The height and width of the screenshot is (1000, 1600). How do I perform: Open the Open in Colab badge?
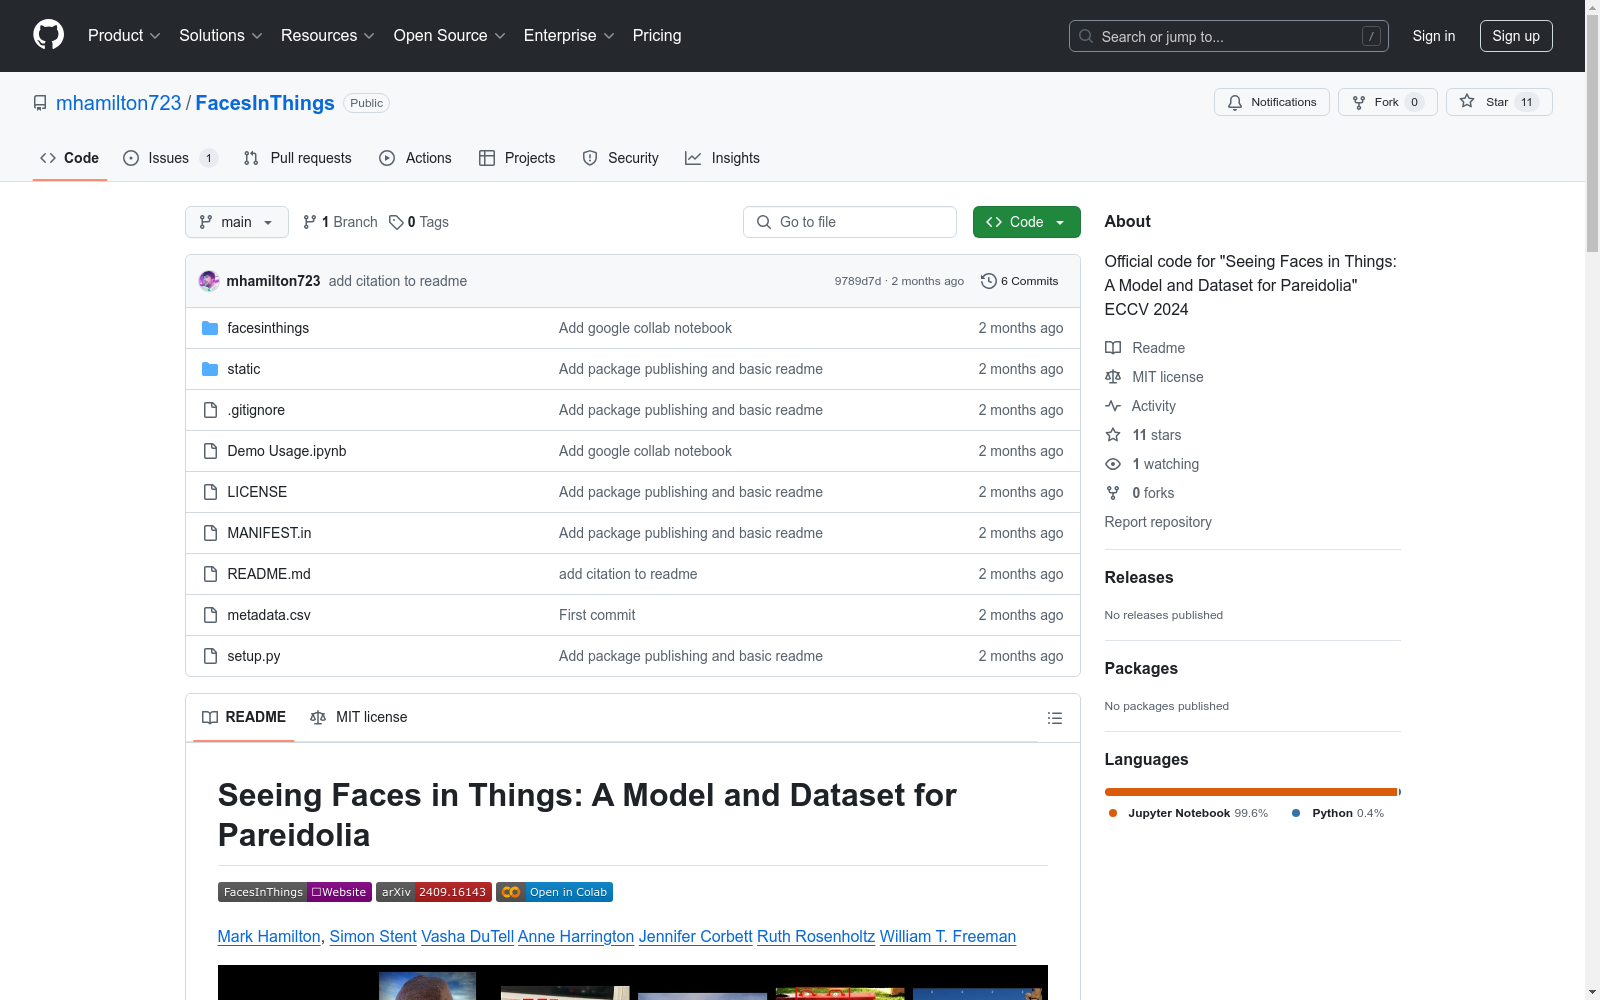(x=554, y=892)
